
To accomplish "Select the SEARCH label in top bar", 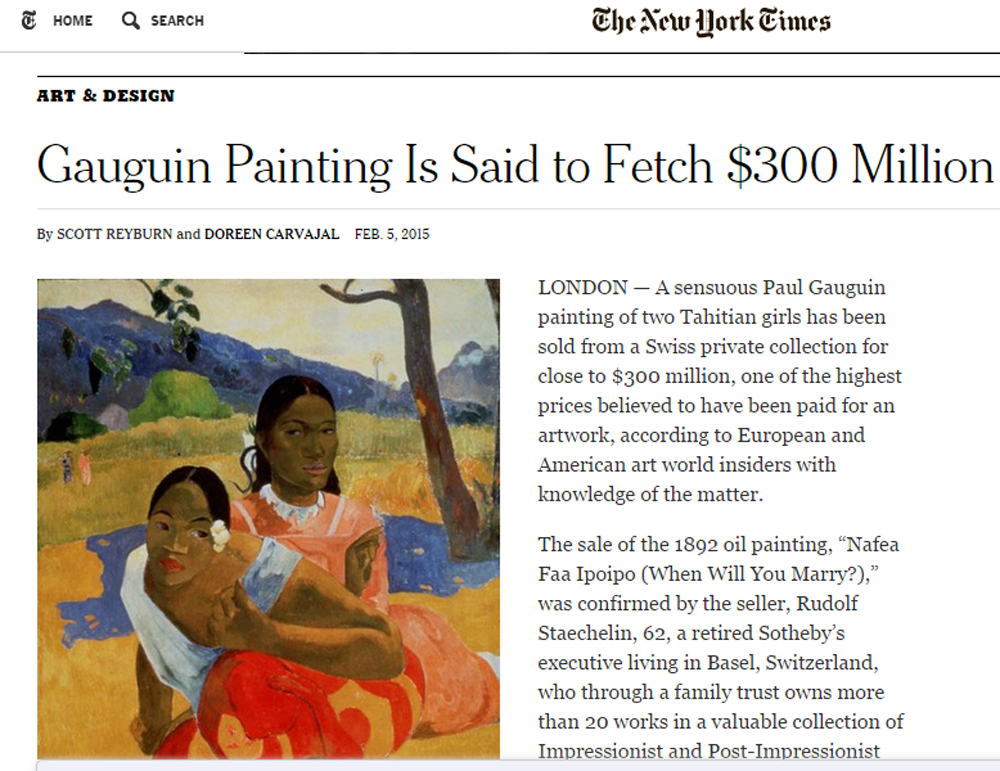I will coord(177,21).
